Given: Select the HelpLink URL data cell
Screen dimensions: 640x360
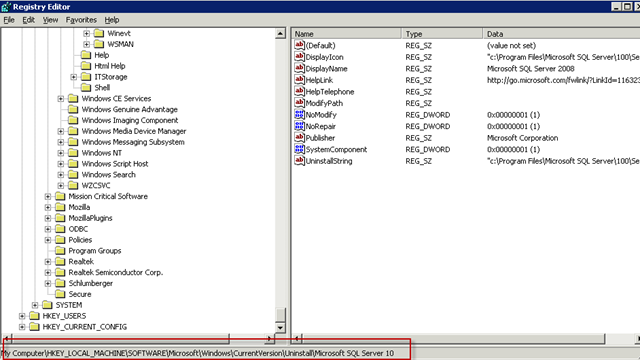Looking at the screenshot, I should (563, 80).
